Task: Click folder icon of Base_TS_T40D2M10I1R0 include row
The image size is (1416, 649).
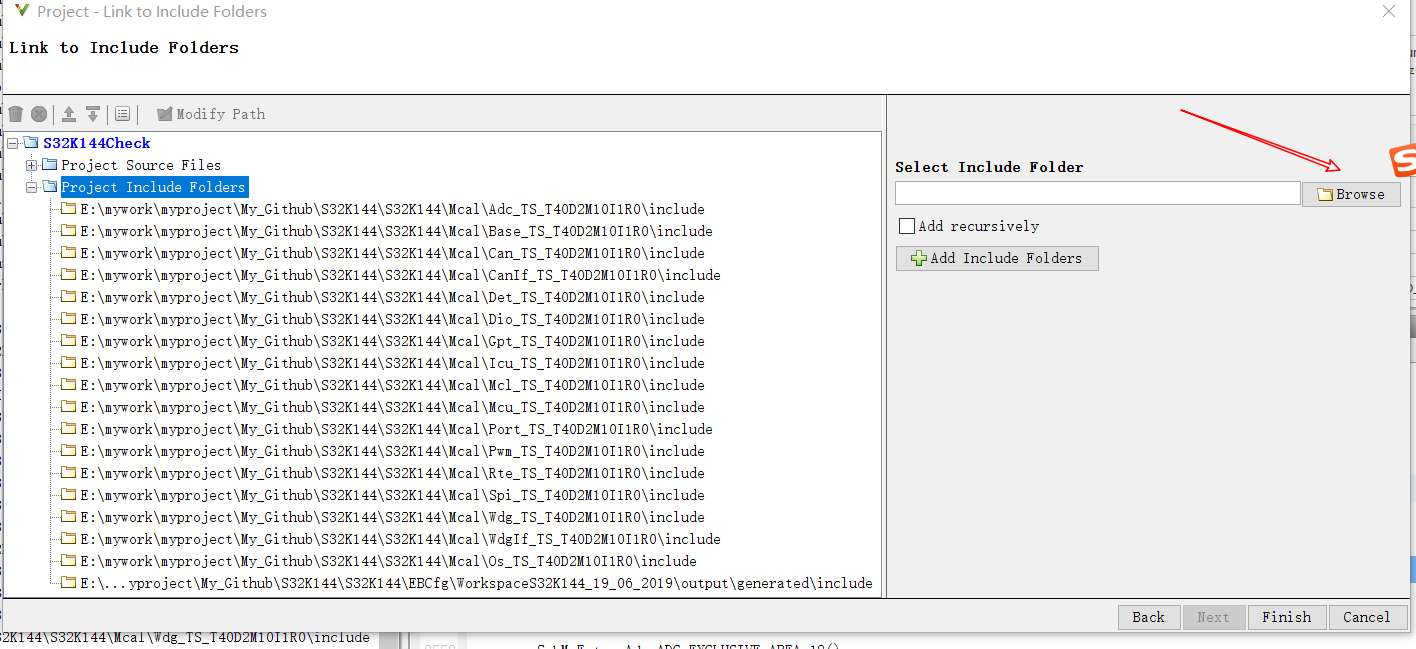Action: (x=69, y=231)
